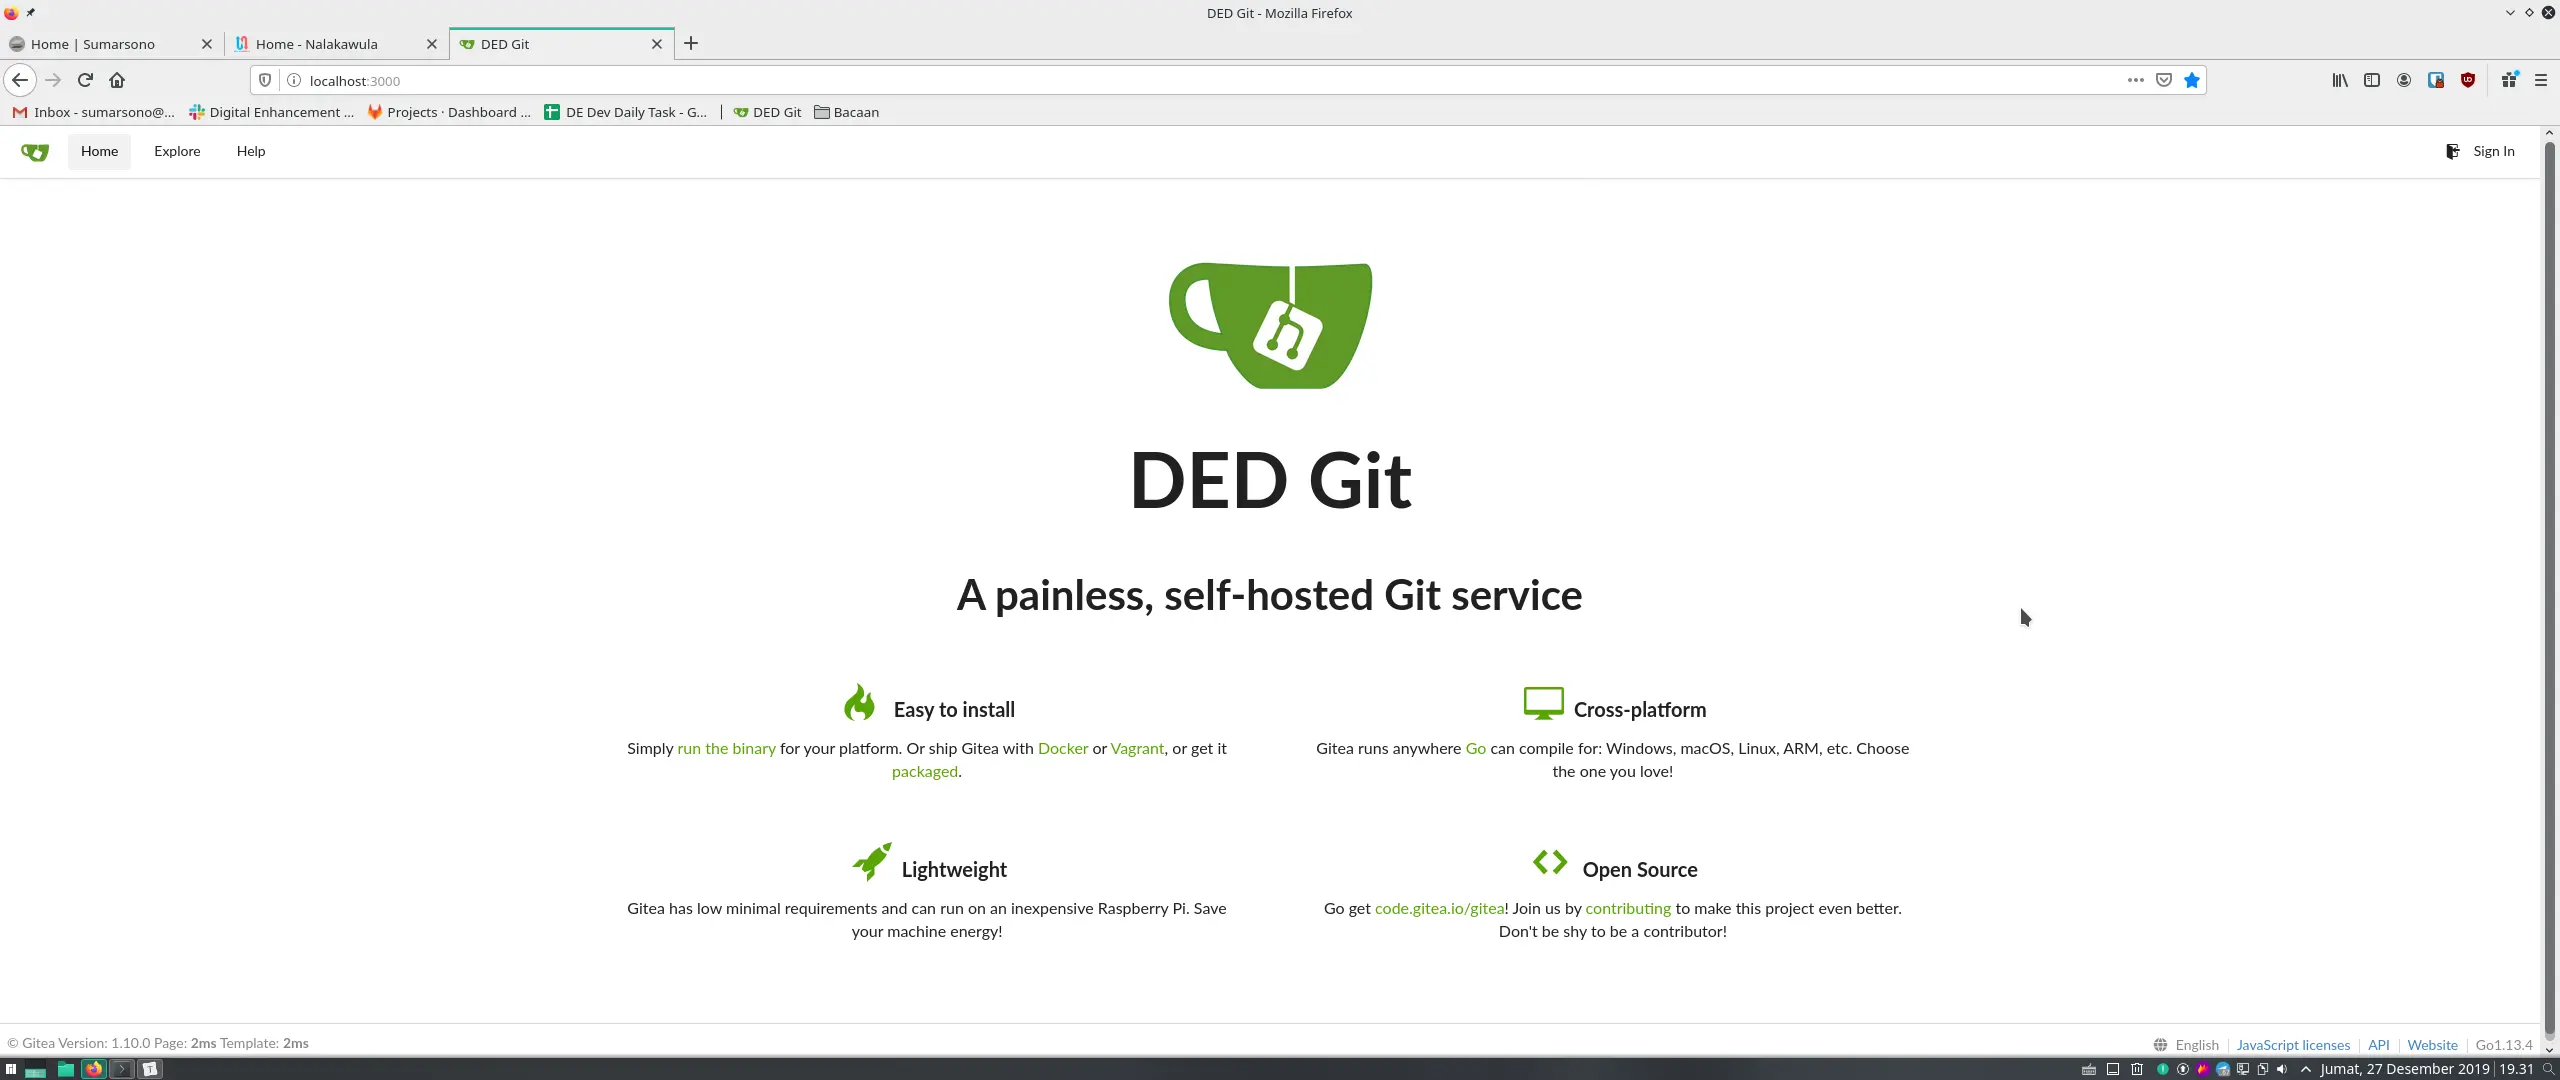Open page actions three-dot menu
2560x1080 pixels.
(x=2135, y=80)
